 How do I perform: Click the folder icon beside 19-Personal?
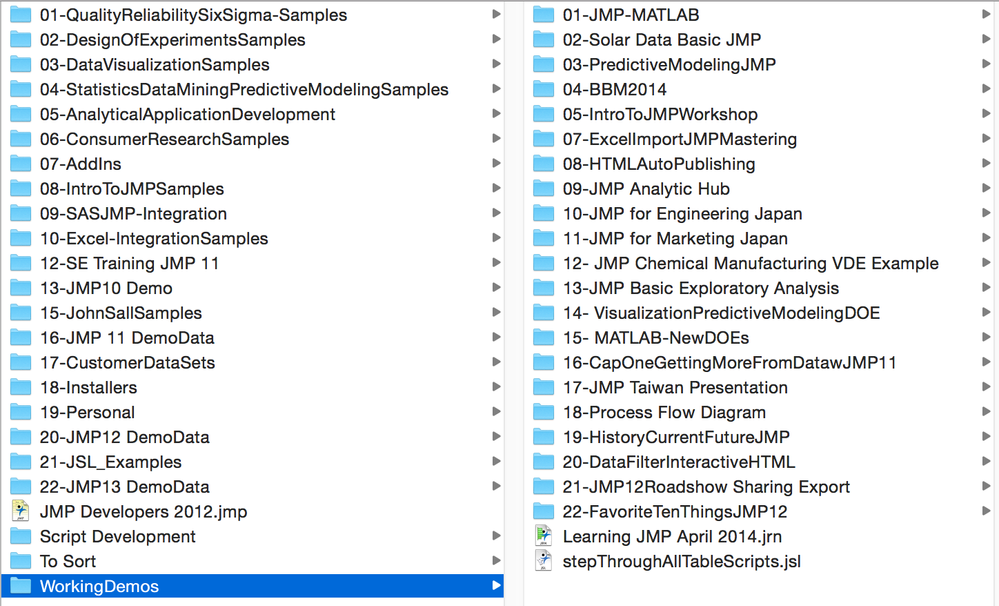[x=20, y=412]
